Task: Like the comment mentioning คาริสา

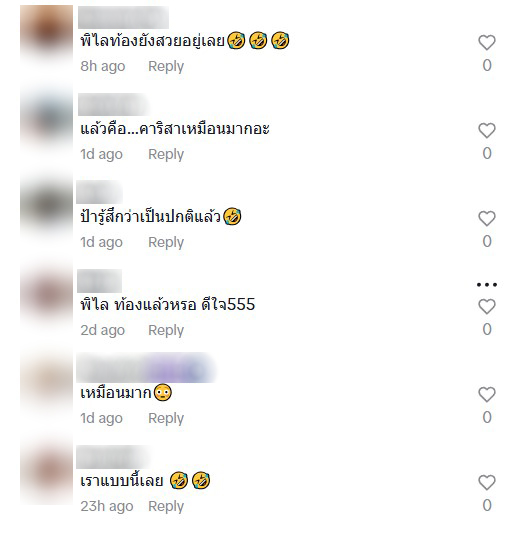Action: pyautogui.click(x=487, y=130)
